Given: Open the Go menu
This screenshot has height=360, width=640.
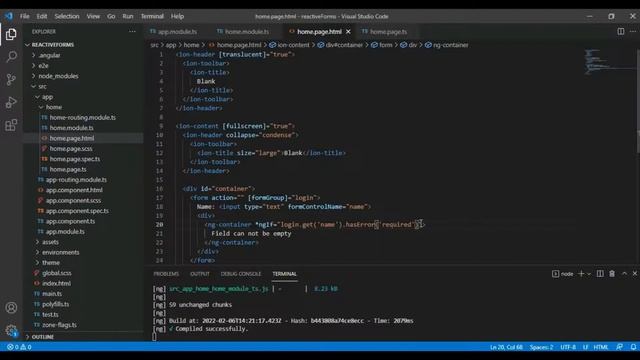Looking at the screenshot, I should (x=111, y=16).
